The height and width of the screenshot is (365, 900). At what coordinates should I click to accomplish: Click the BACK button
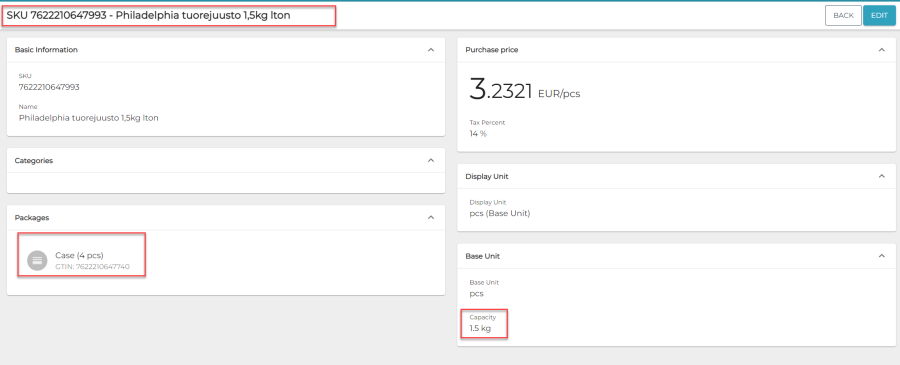843,15
